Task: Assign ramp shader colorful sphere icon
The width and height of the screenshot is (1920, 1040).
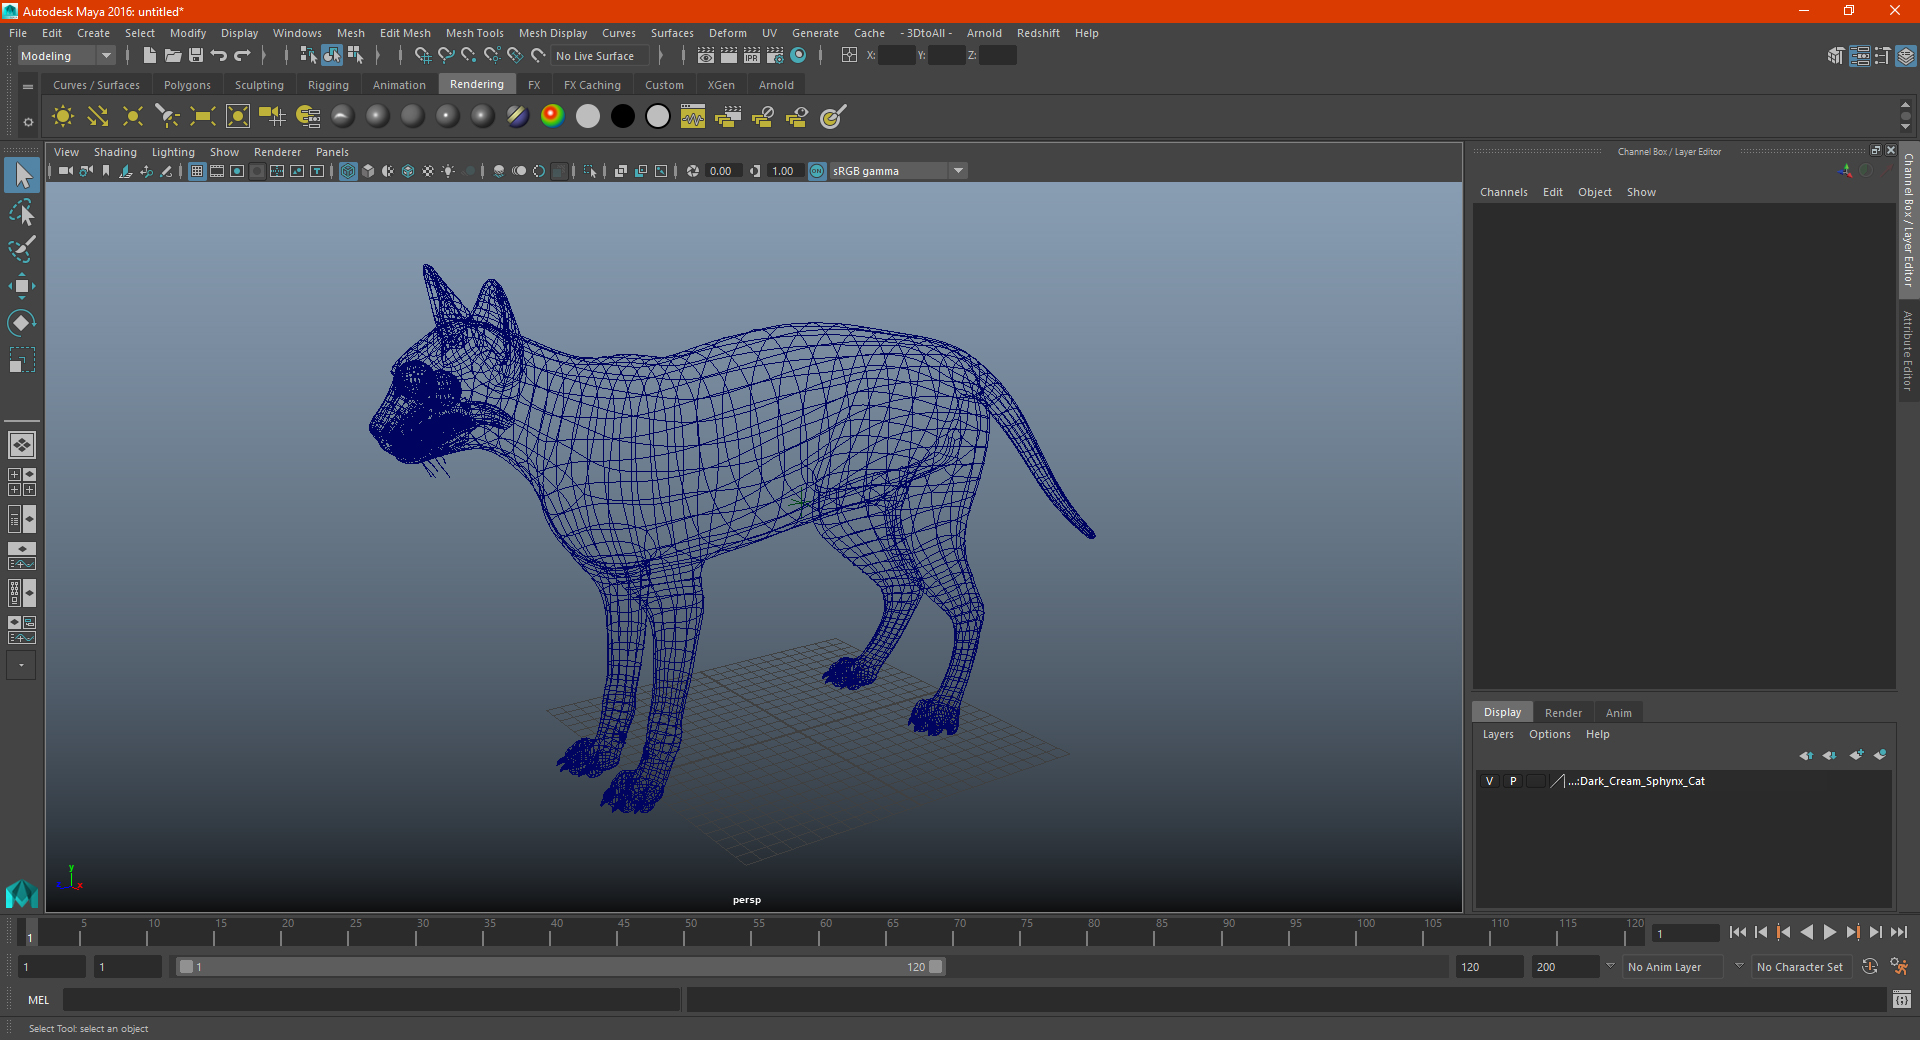Action: (552, 116)
